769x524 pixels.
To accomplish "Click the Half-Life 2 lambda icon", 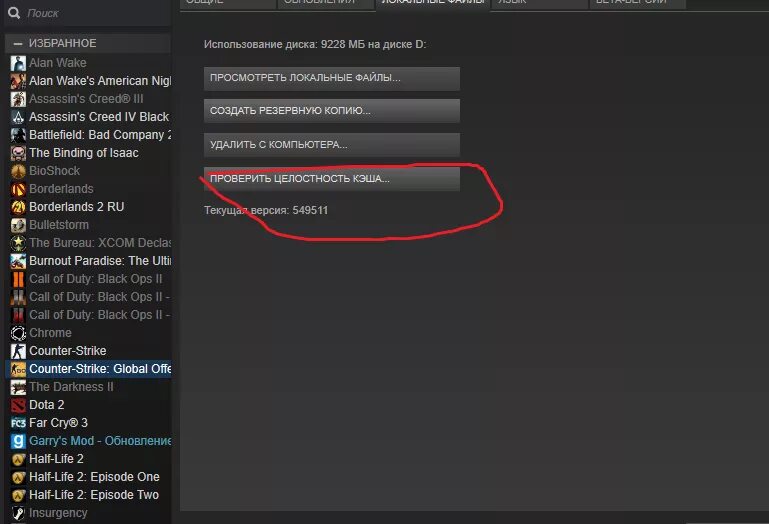I will point(18,459).
